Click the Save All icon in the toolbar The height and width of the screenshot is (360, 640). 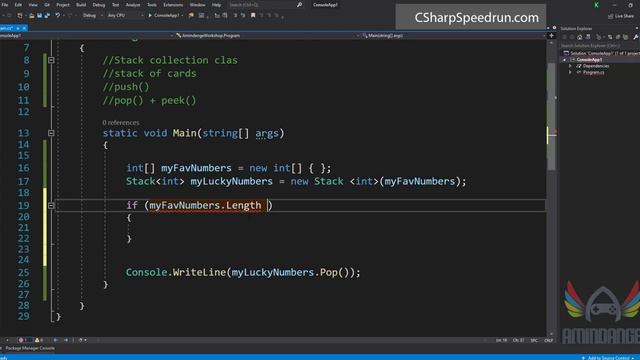pos(47,16)
